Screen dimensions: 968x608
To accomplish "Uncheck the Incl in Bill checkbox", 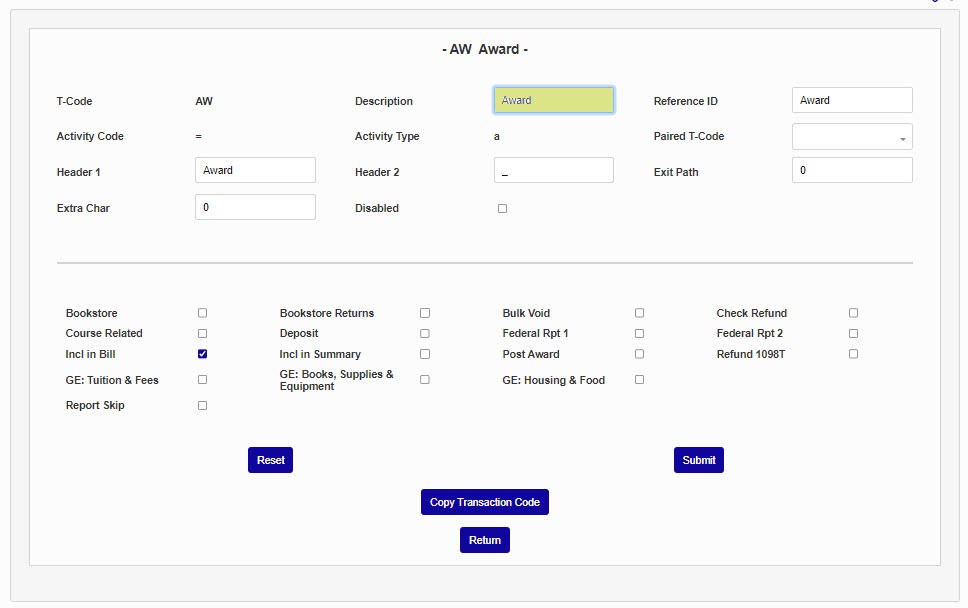I will pos(202,354).
